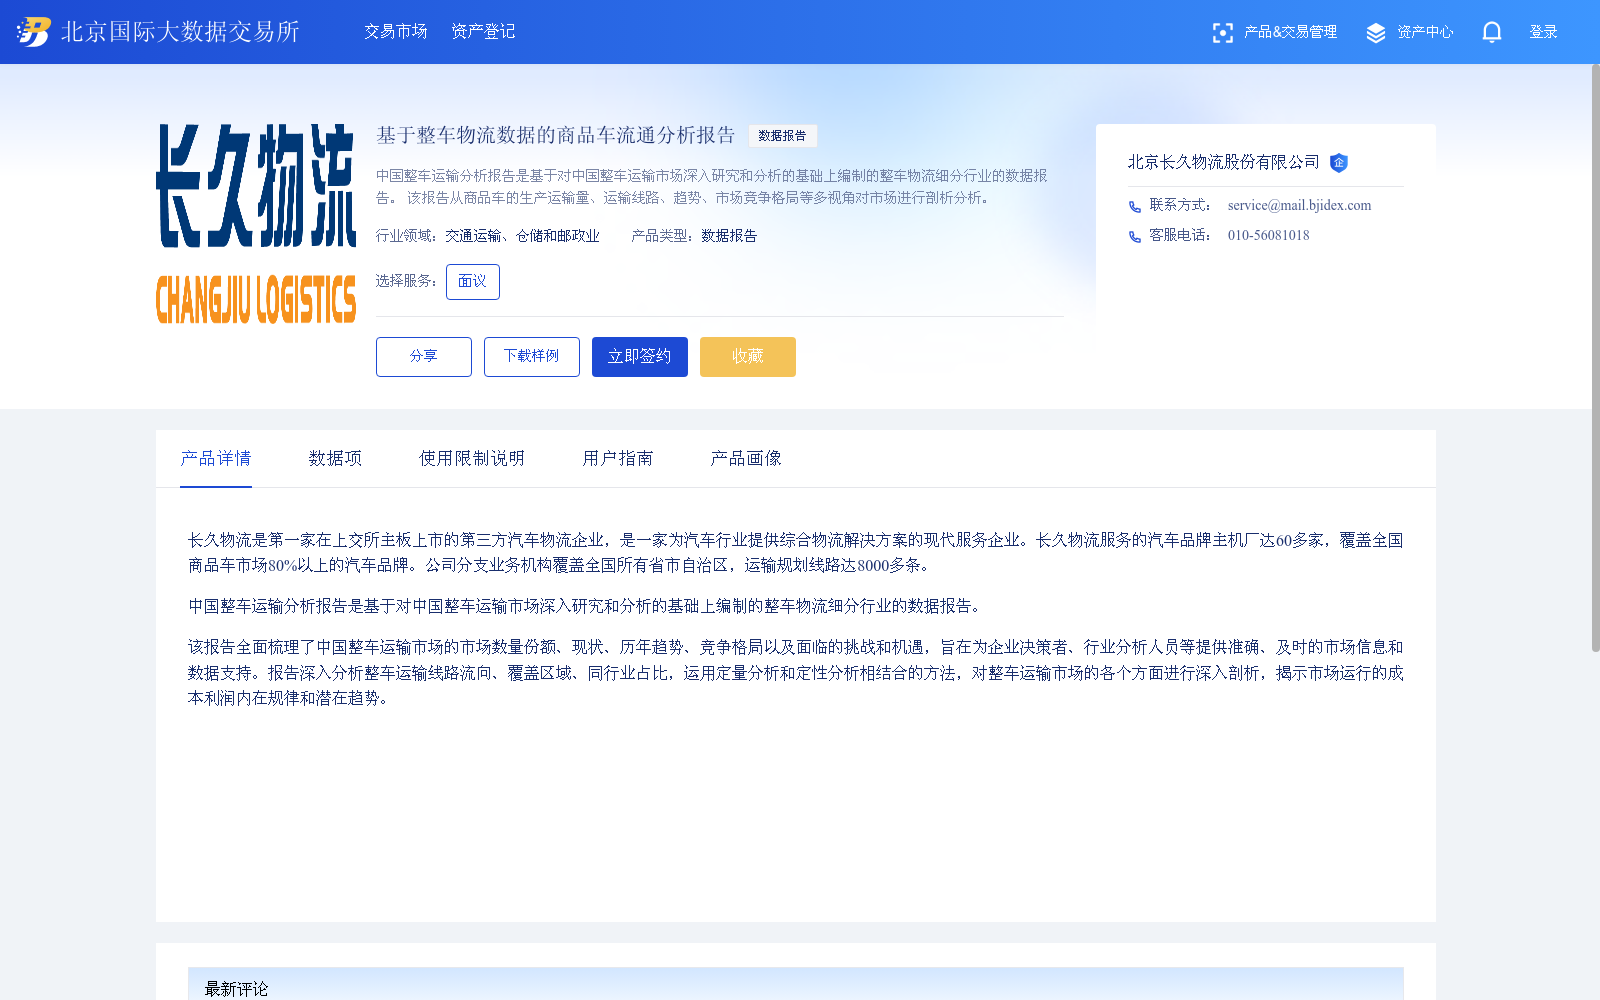Click the 登录 link
Screen dimensions: 1600x1000
tap(1543, 32)
